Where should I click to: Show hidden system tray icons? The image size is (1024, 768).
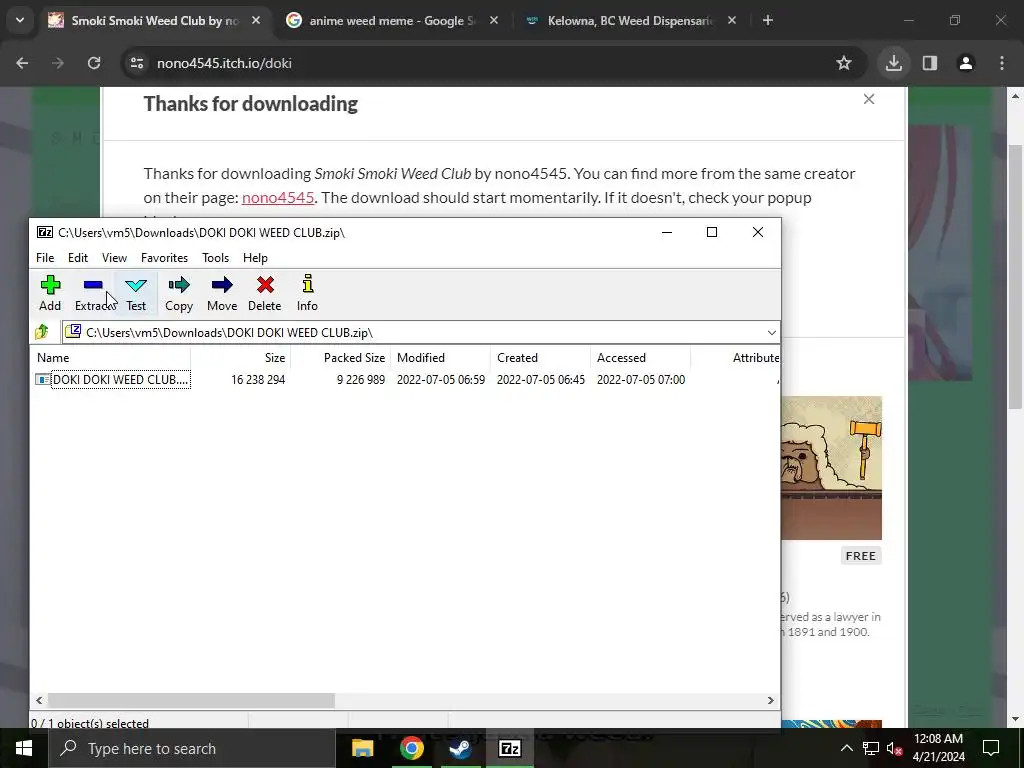pyautogui.click(x=846, y=748)
